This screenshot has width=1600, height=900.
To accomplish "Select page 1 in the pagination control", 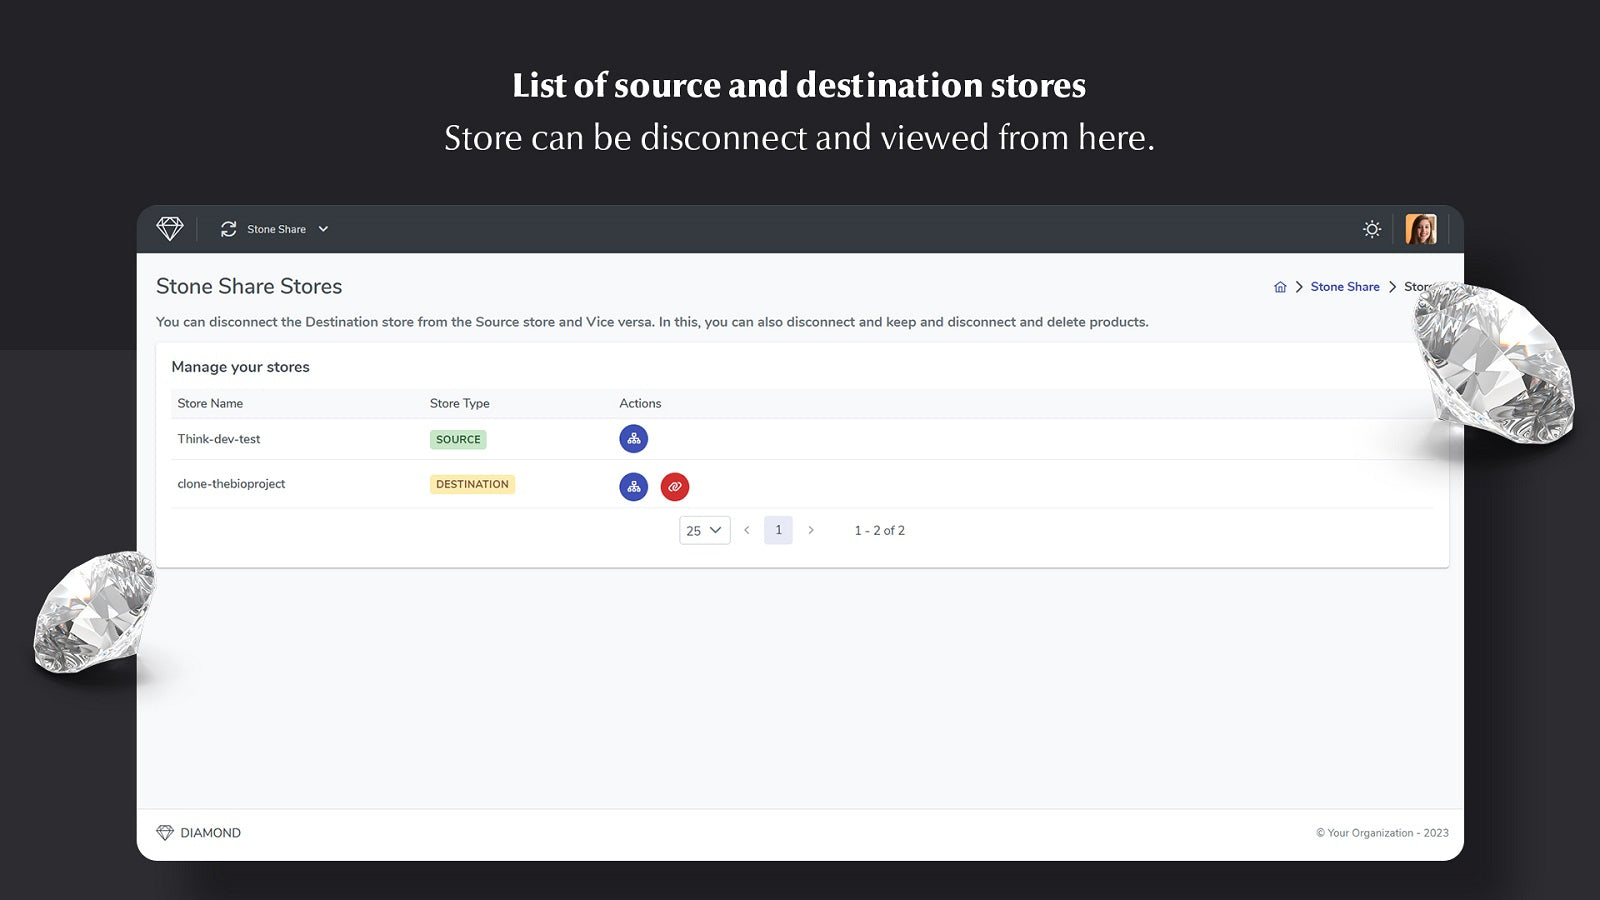I will (x=778, y=530).
